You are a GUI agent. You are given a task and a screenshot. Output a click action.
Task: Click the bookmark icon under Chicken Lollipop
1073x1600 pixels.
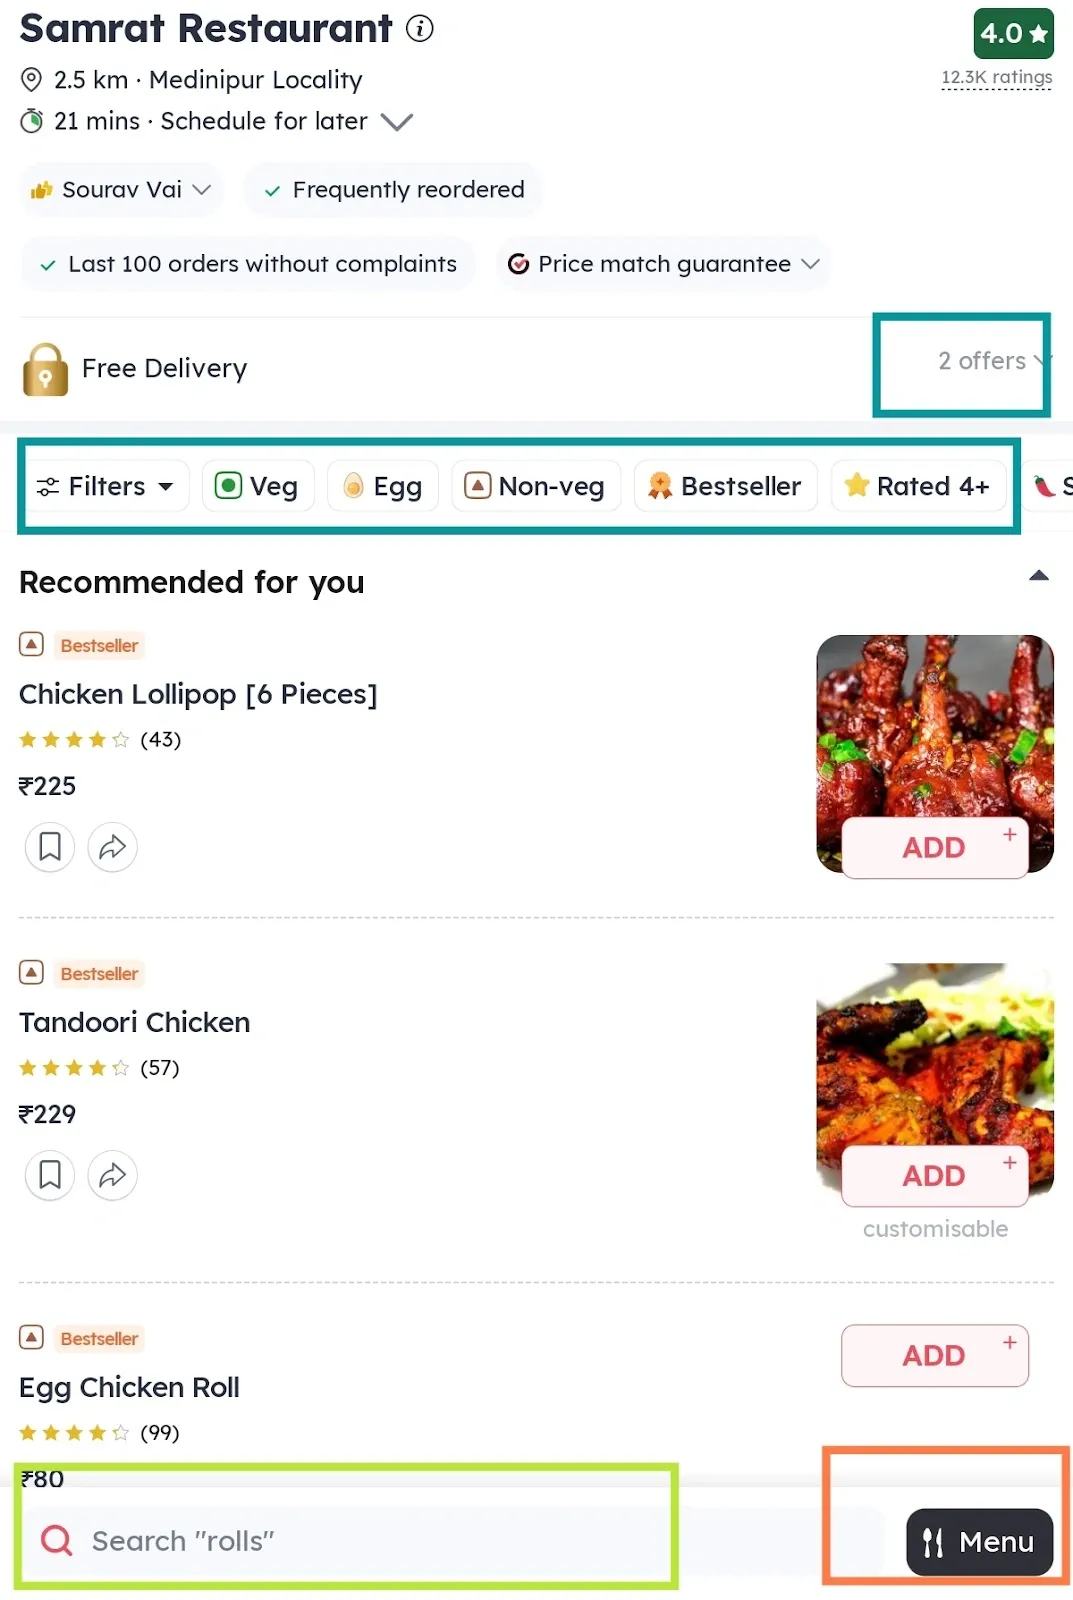point(49,847)
